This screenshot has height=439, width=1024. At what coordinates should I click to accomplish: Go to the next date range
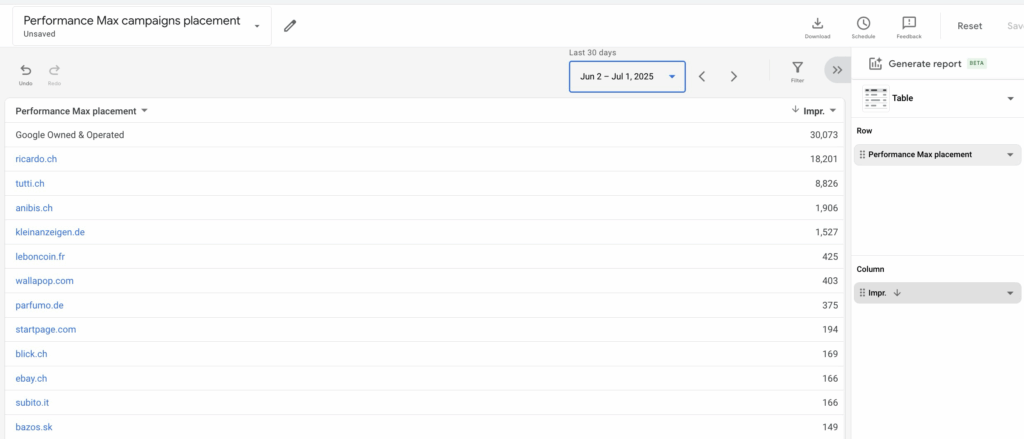coord(734,76)
